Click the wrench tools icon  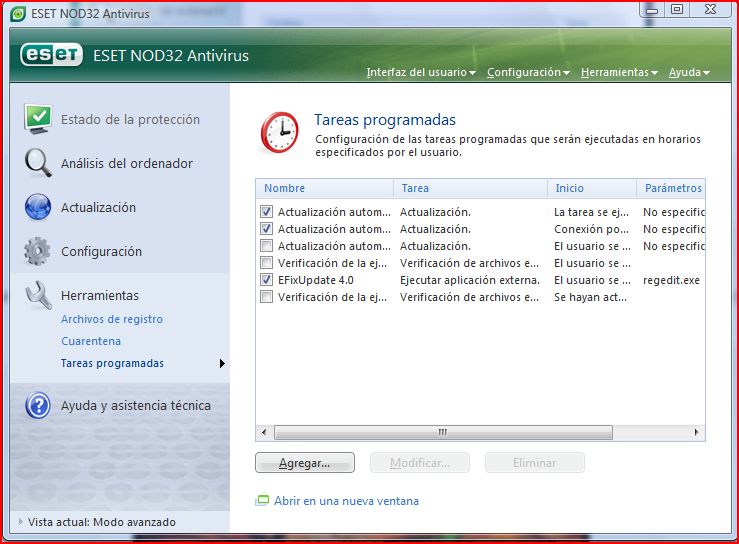coord(38,295)
